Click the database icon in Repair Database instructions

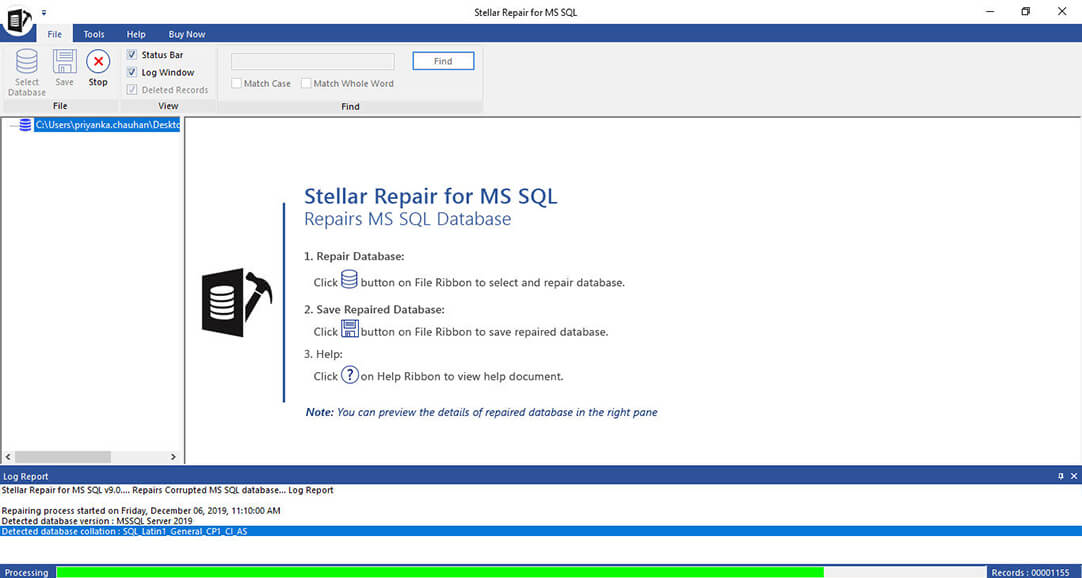349,280
